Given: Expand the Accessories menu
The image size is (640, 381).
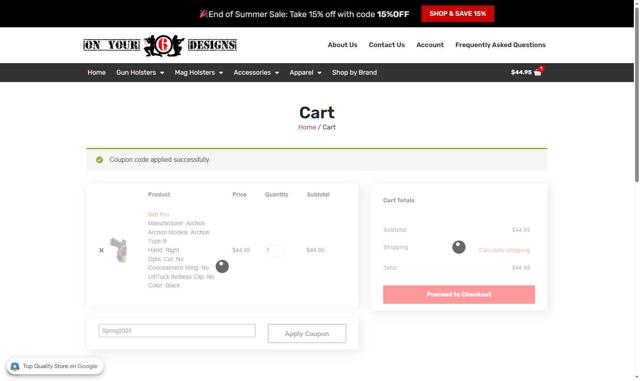Looking at the screenshot, I should [256, 72].
